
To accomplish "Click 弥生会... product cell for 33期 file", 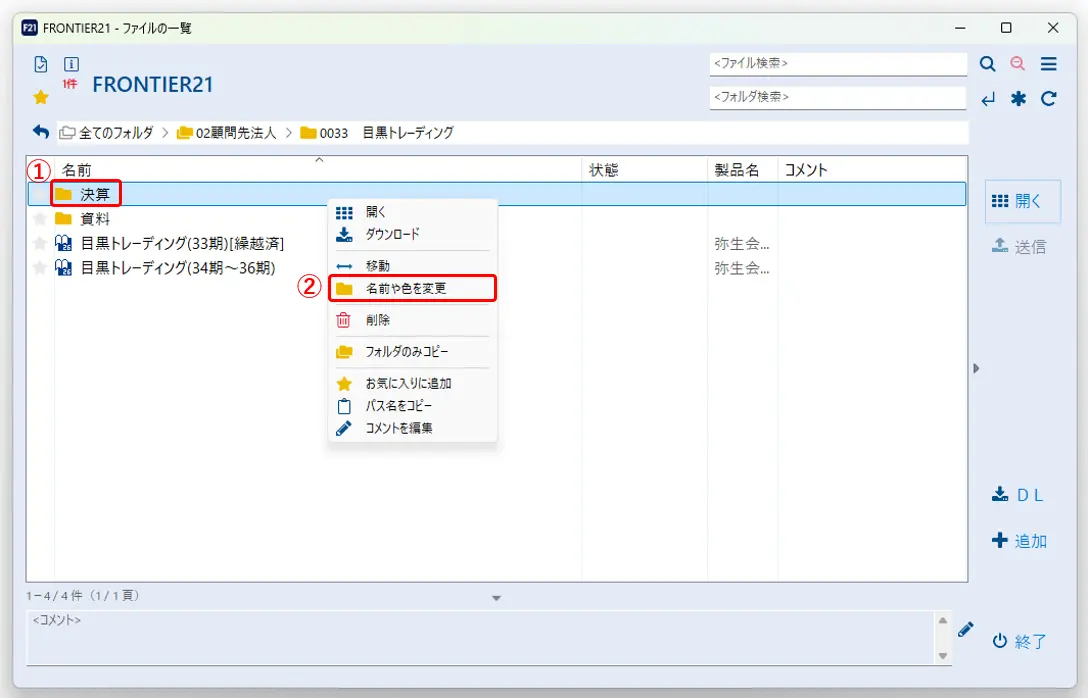I will click(x=742, y=244).
